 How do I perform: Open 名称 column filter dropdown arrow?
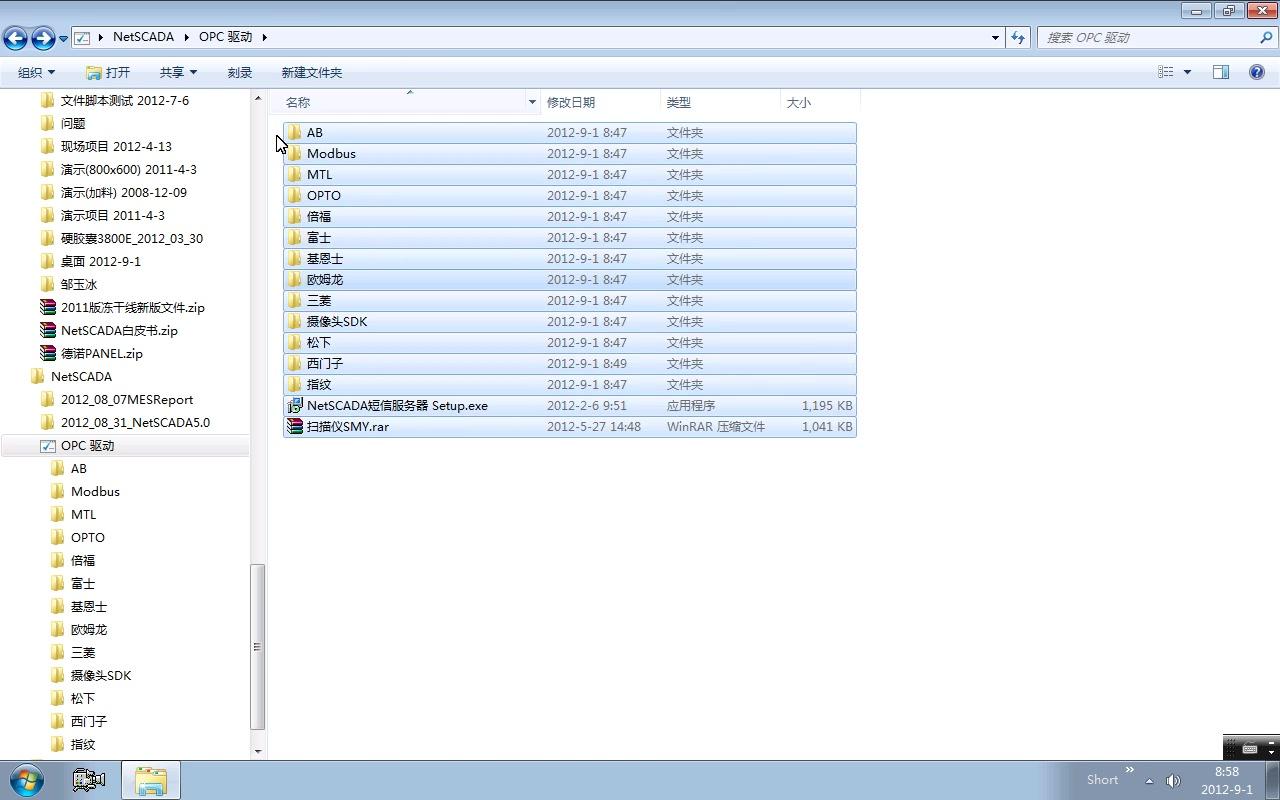[532, 102]
